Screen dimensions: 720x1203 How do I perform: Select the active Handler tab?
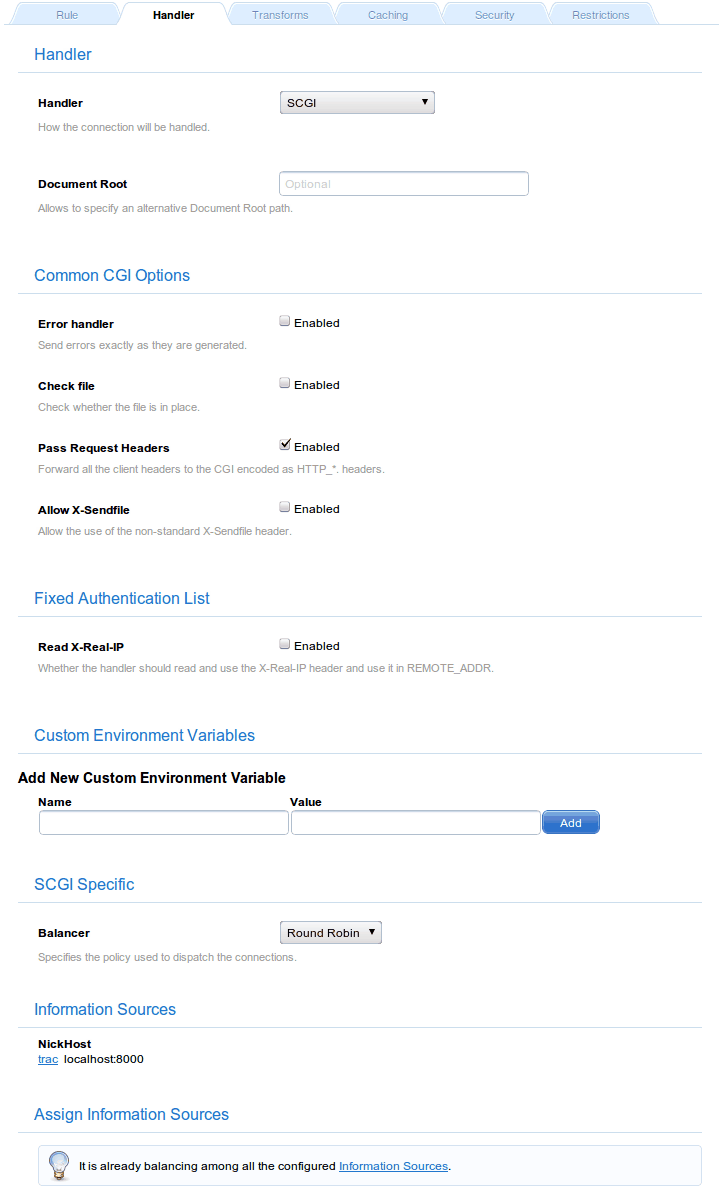[x=173, y=15]
